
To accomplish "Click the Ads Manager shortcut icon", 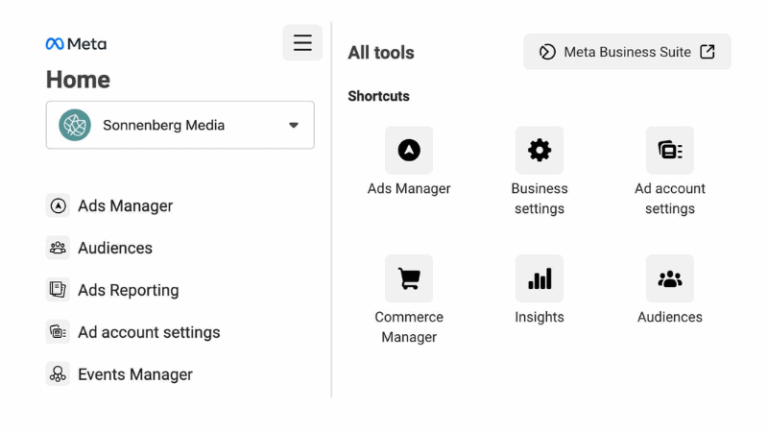I will coord(409,150).
